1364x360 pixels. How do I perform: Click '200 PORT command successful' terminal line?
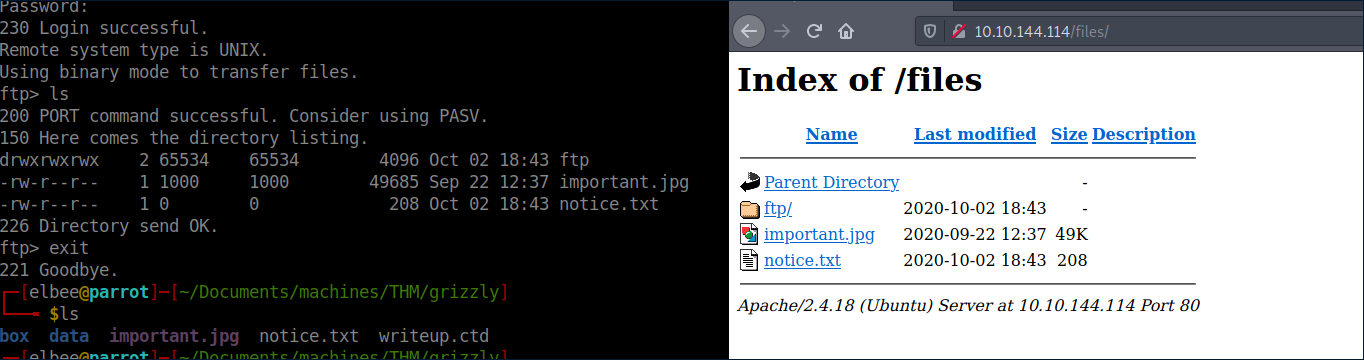click(x=244, y=116)
